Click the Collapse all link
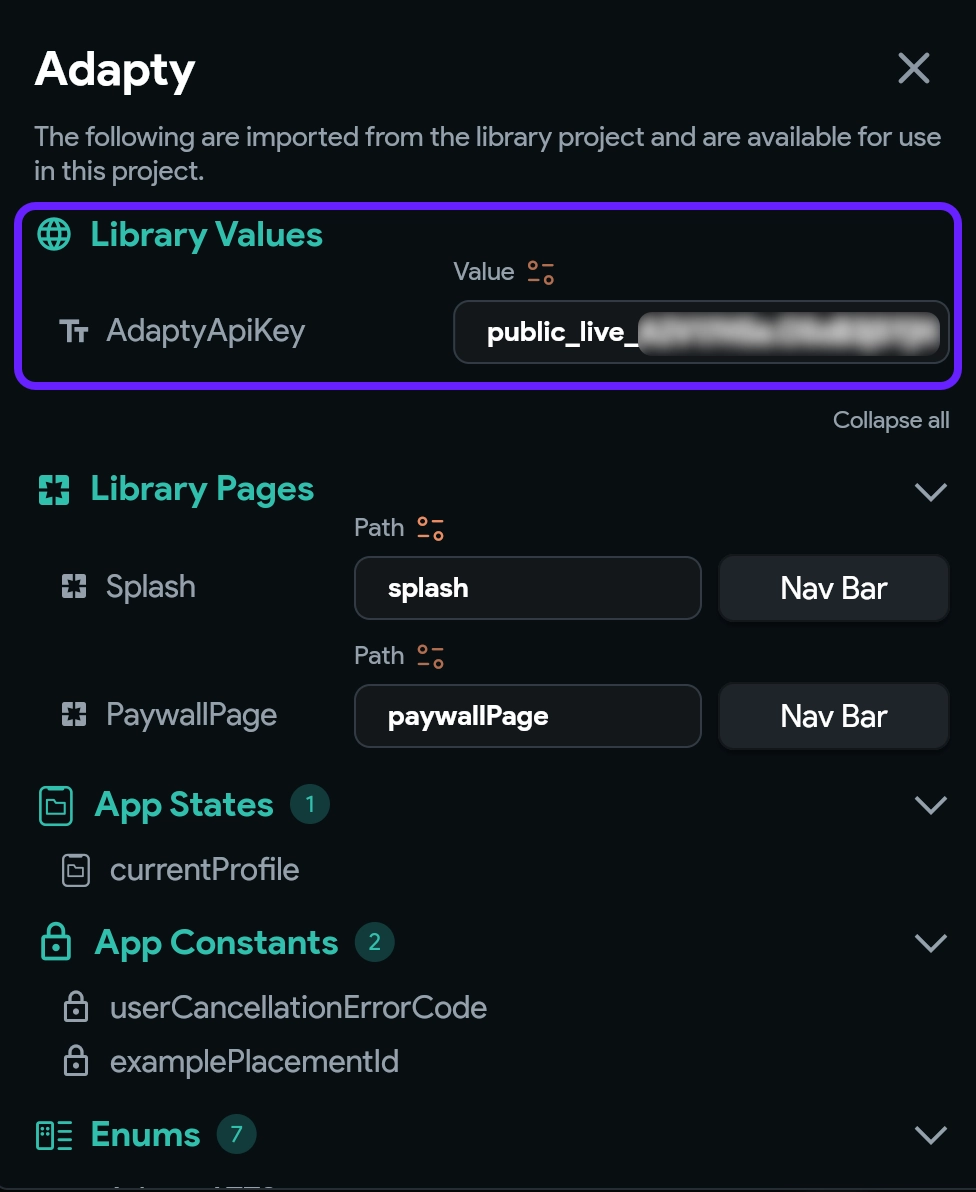Image resolution: width=976 pixels, height=1192 pixels. click(x=890, y=420)
